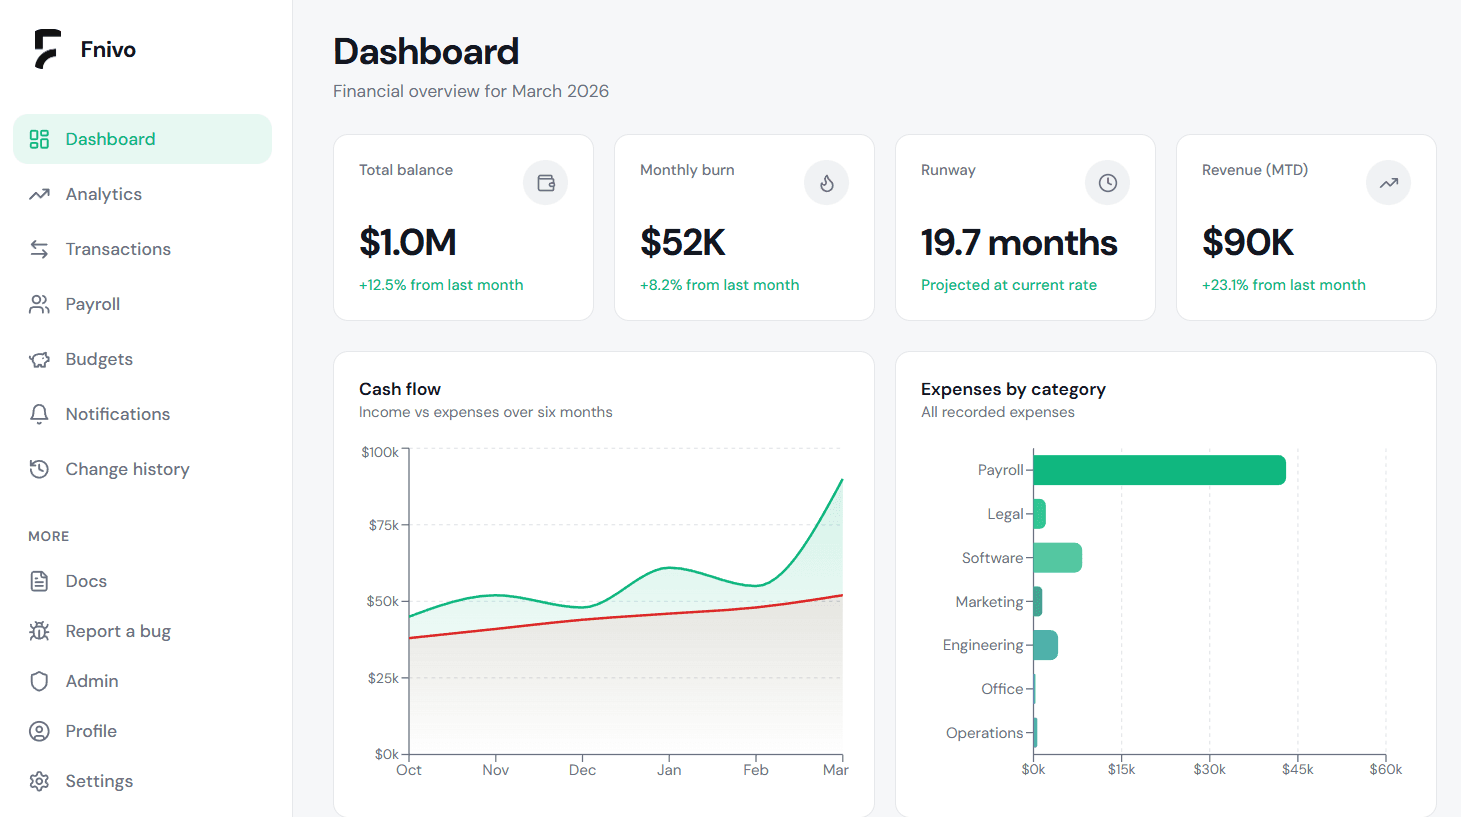
Task: Open Payroll using the people icon
Action: [x=39, y=304]
